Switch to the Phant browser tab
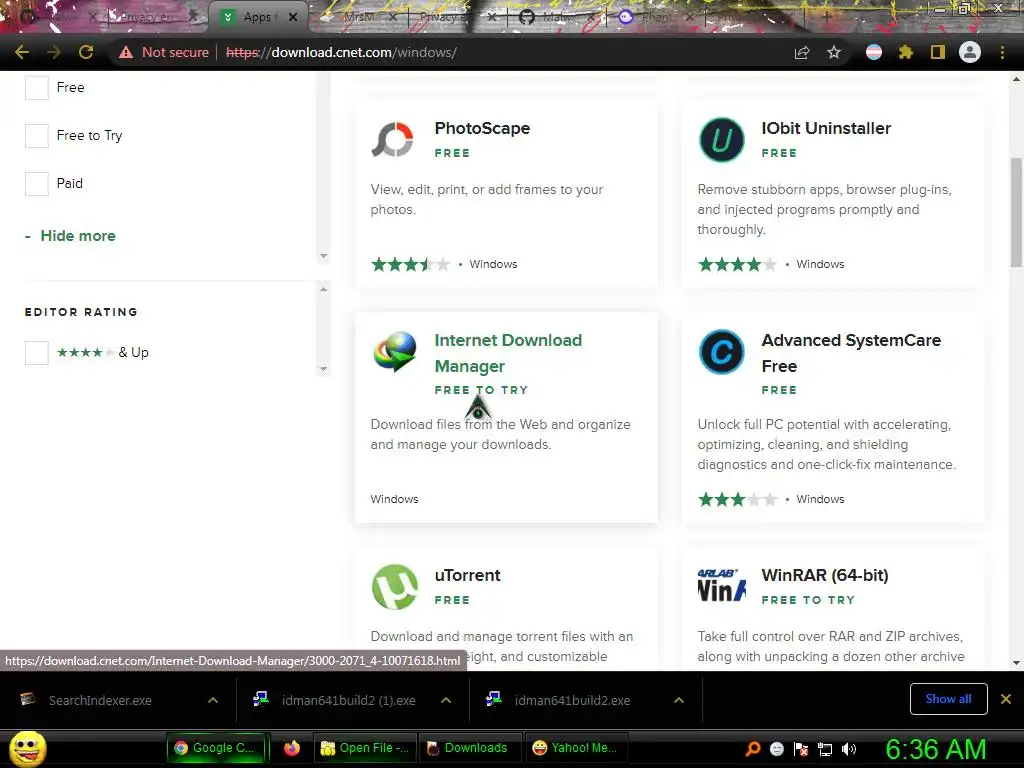The width and height of the screenshot is (1024, 768). coord(655,17)
